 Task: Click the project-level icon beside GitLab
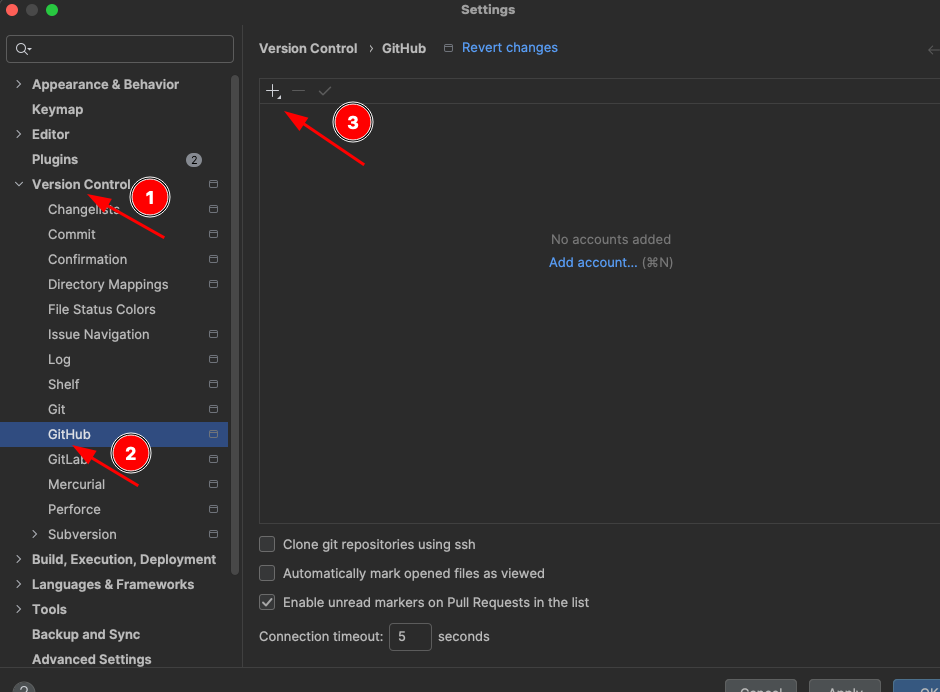click(213, 459)
